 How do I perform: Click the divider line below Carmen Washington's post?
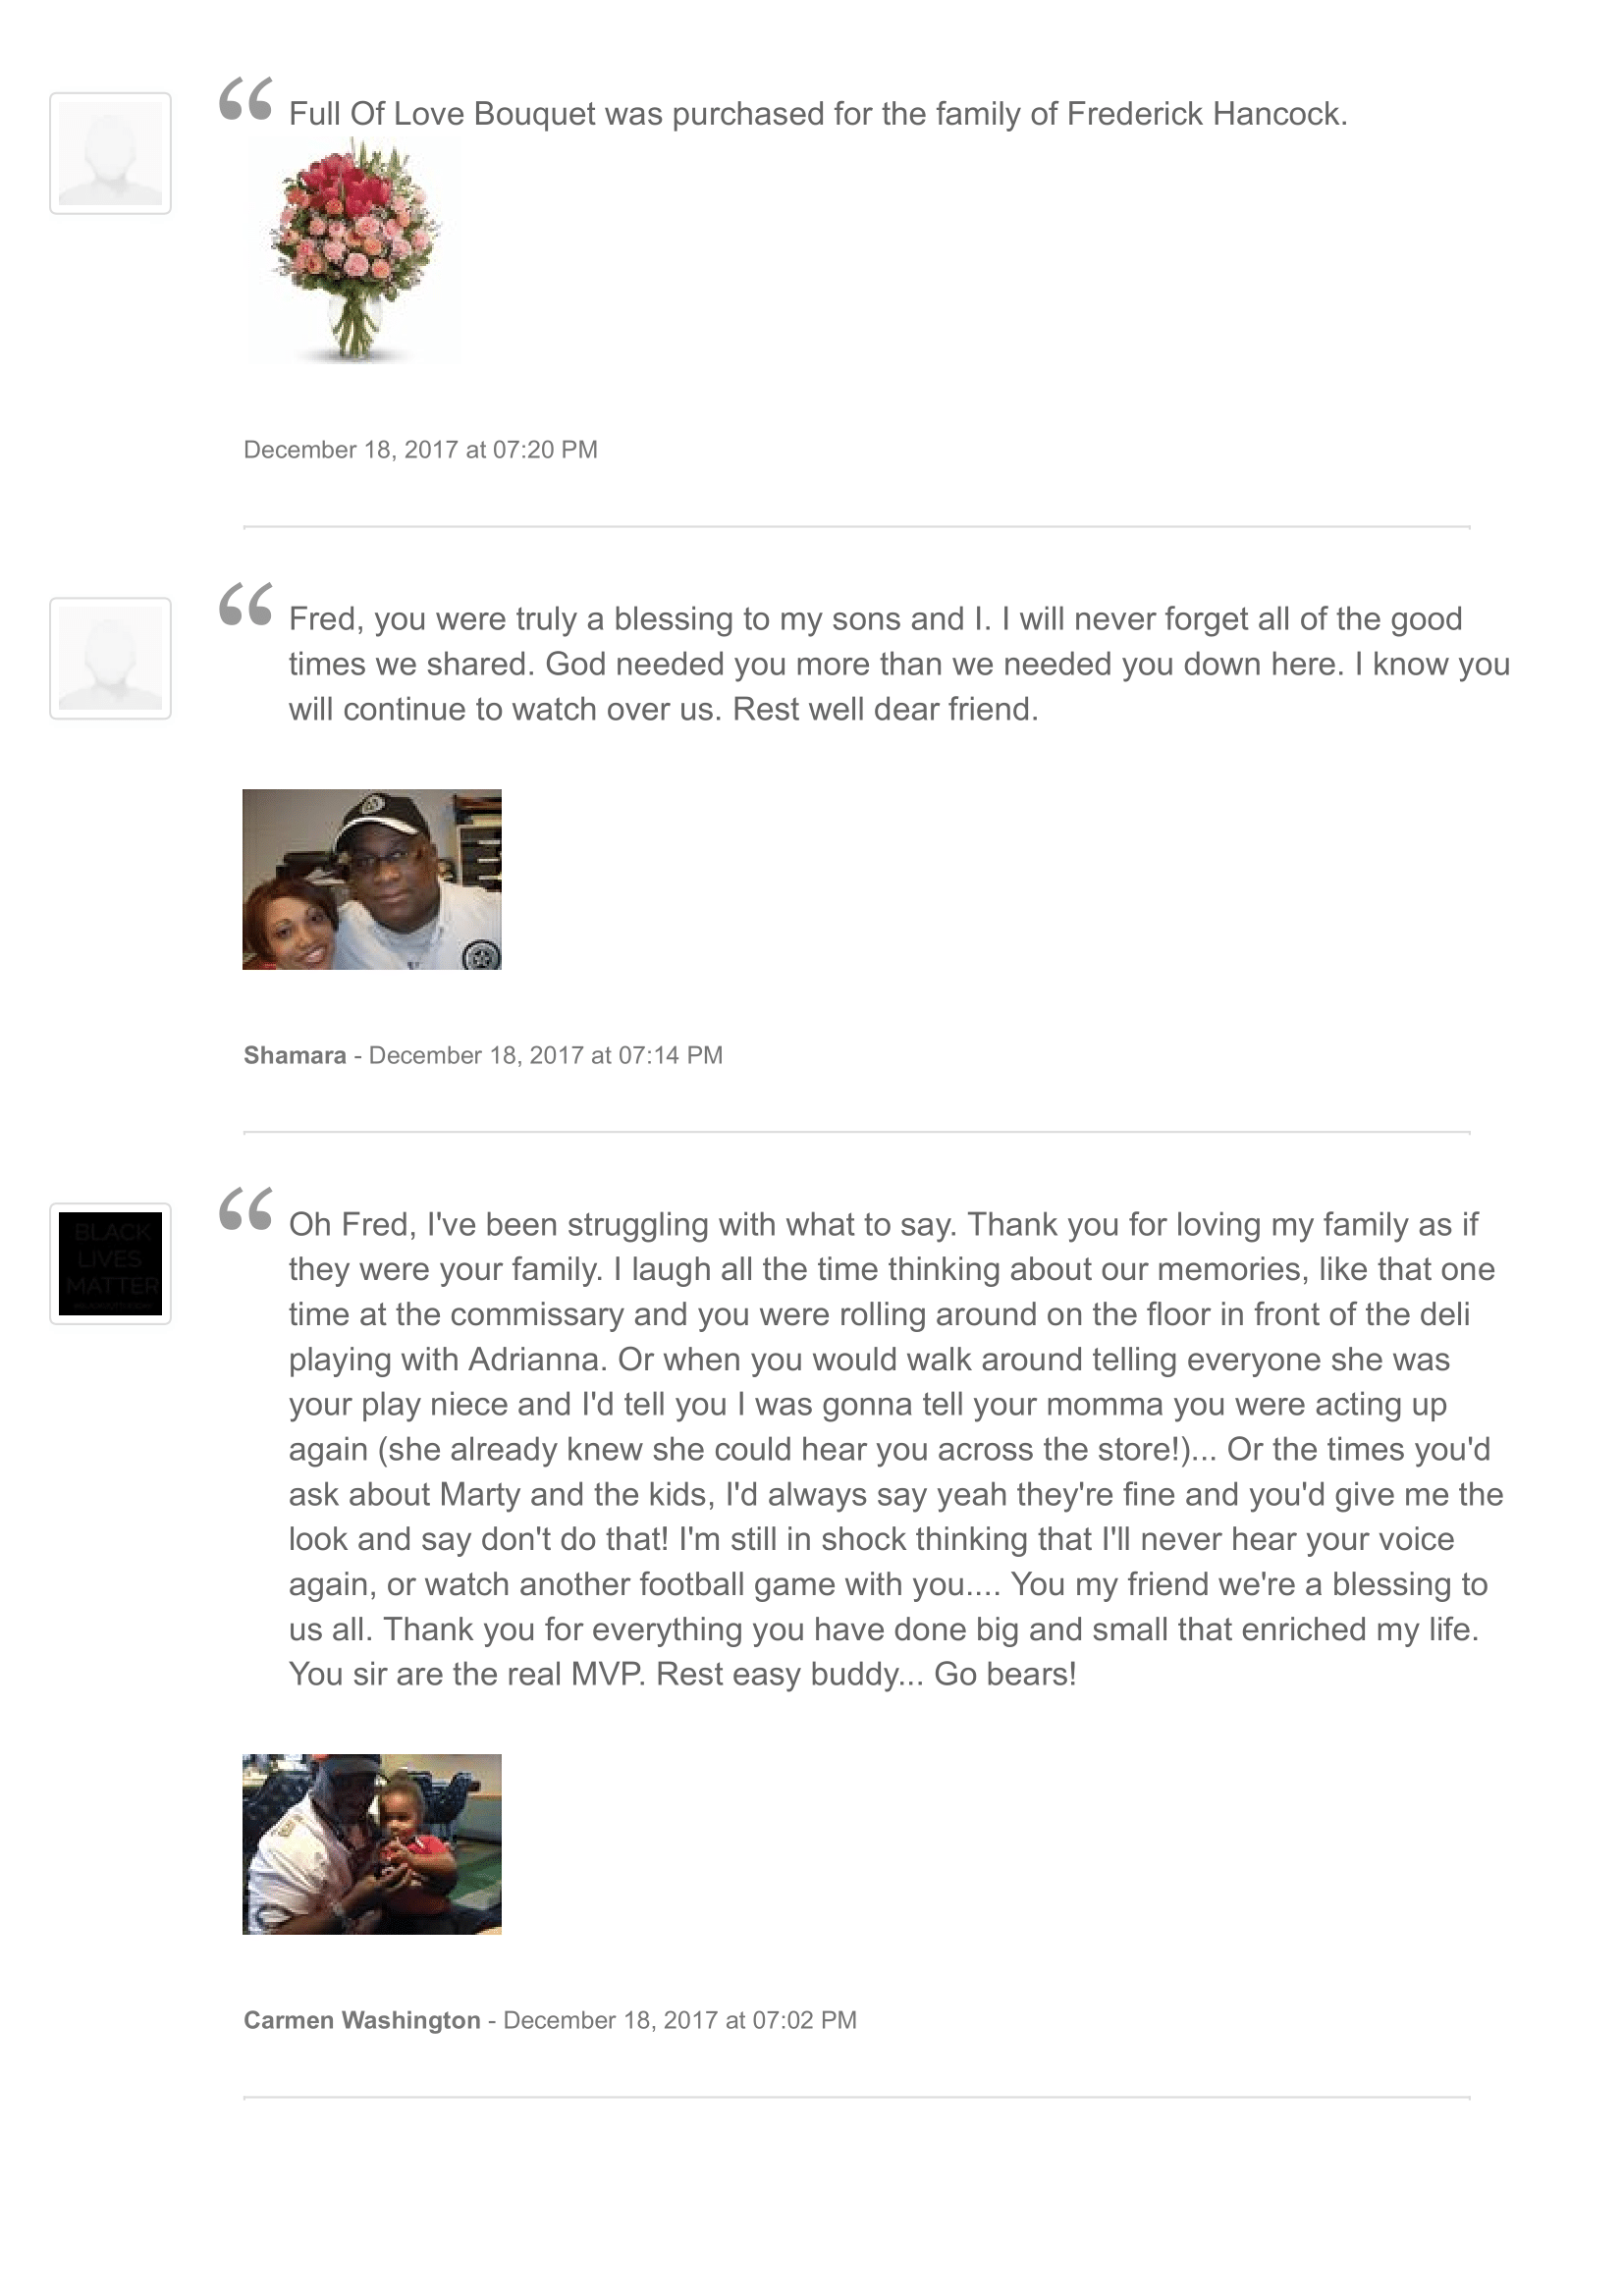coord(856,2097)
